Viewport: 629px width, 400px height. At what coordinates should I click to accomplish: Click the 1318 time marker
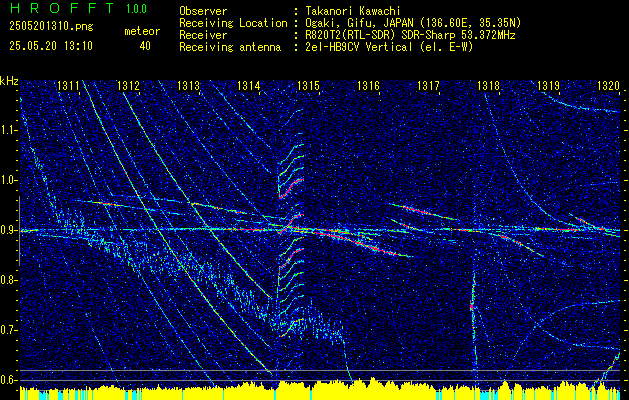tap(489, 86)
